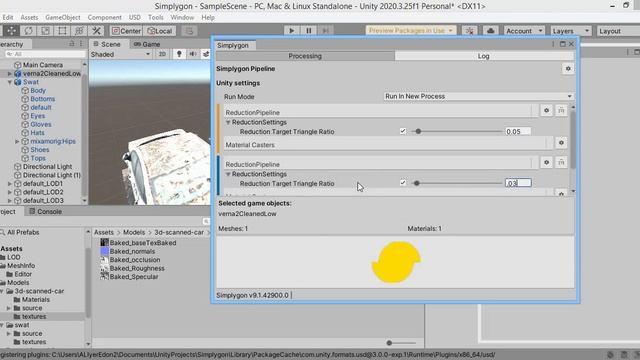Delete the first ReductionPipeline
The height and width of the screenshot is (360, 640).
click(561, 110)
